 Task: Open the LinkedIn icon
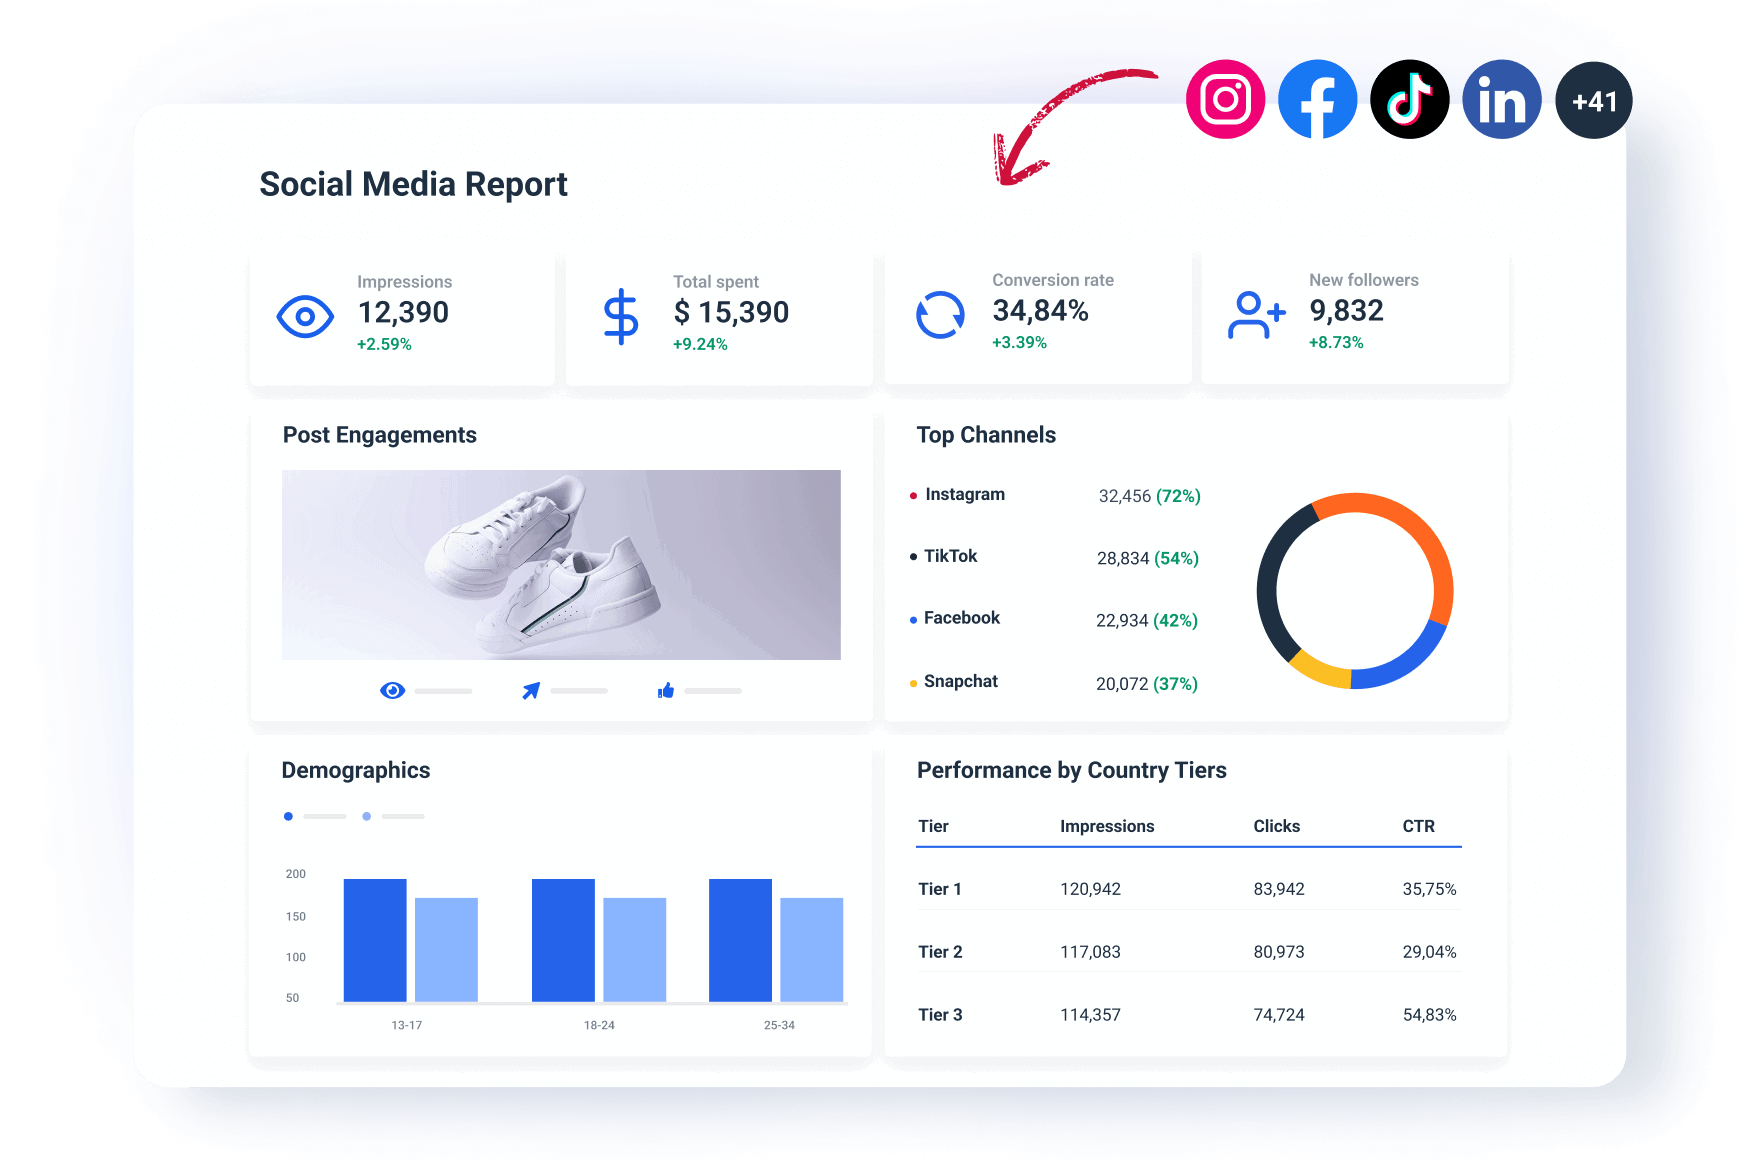(x=1501, y=98)
